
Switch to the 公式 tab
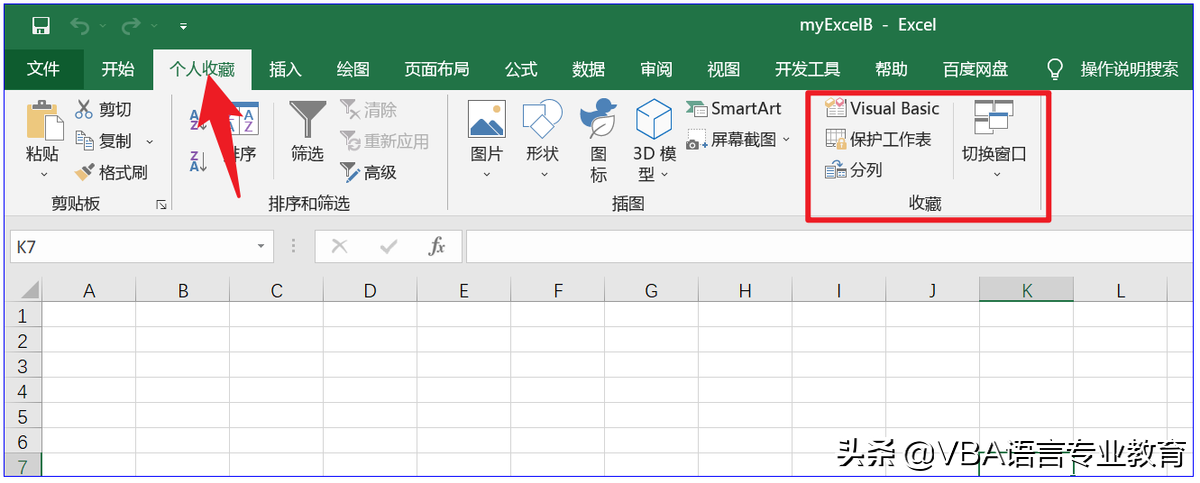tap(521, 69)
